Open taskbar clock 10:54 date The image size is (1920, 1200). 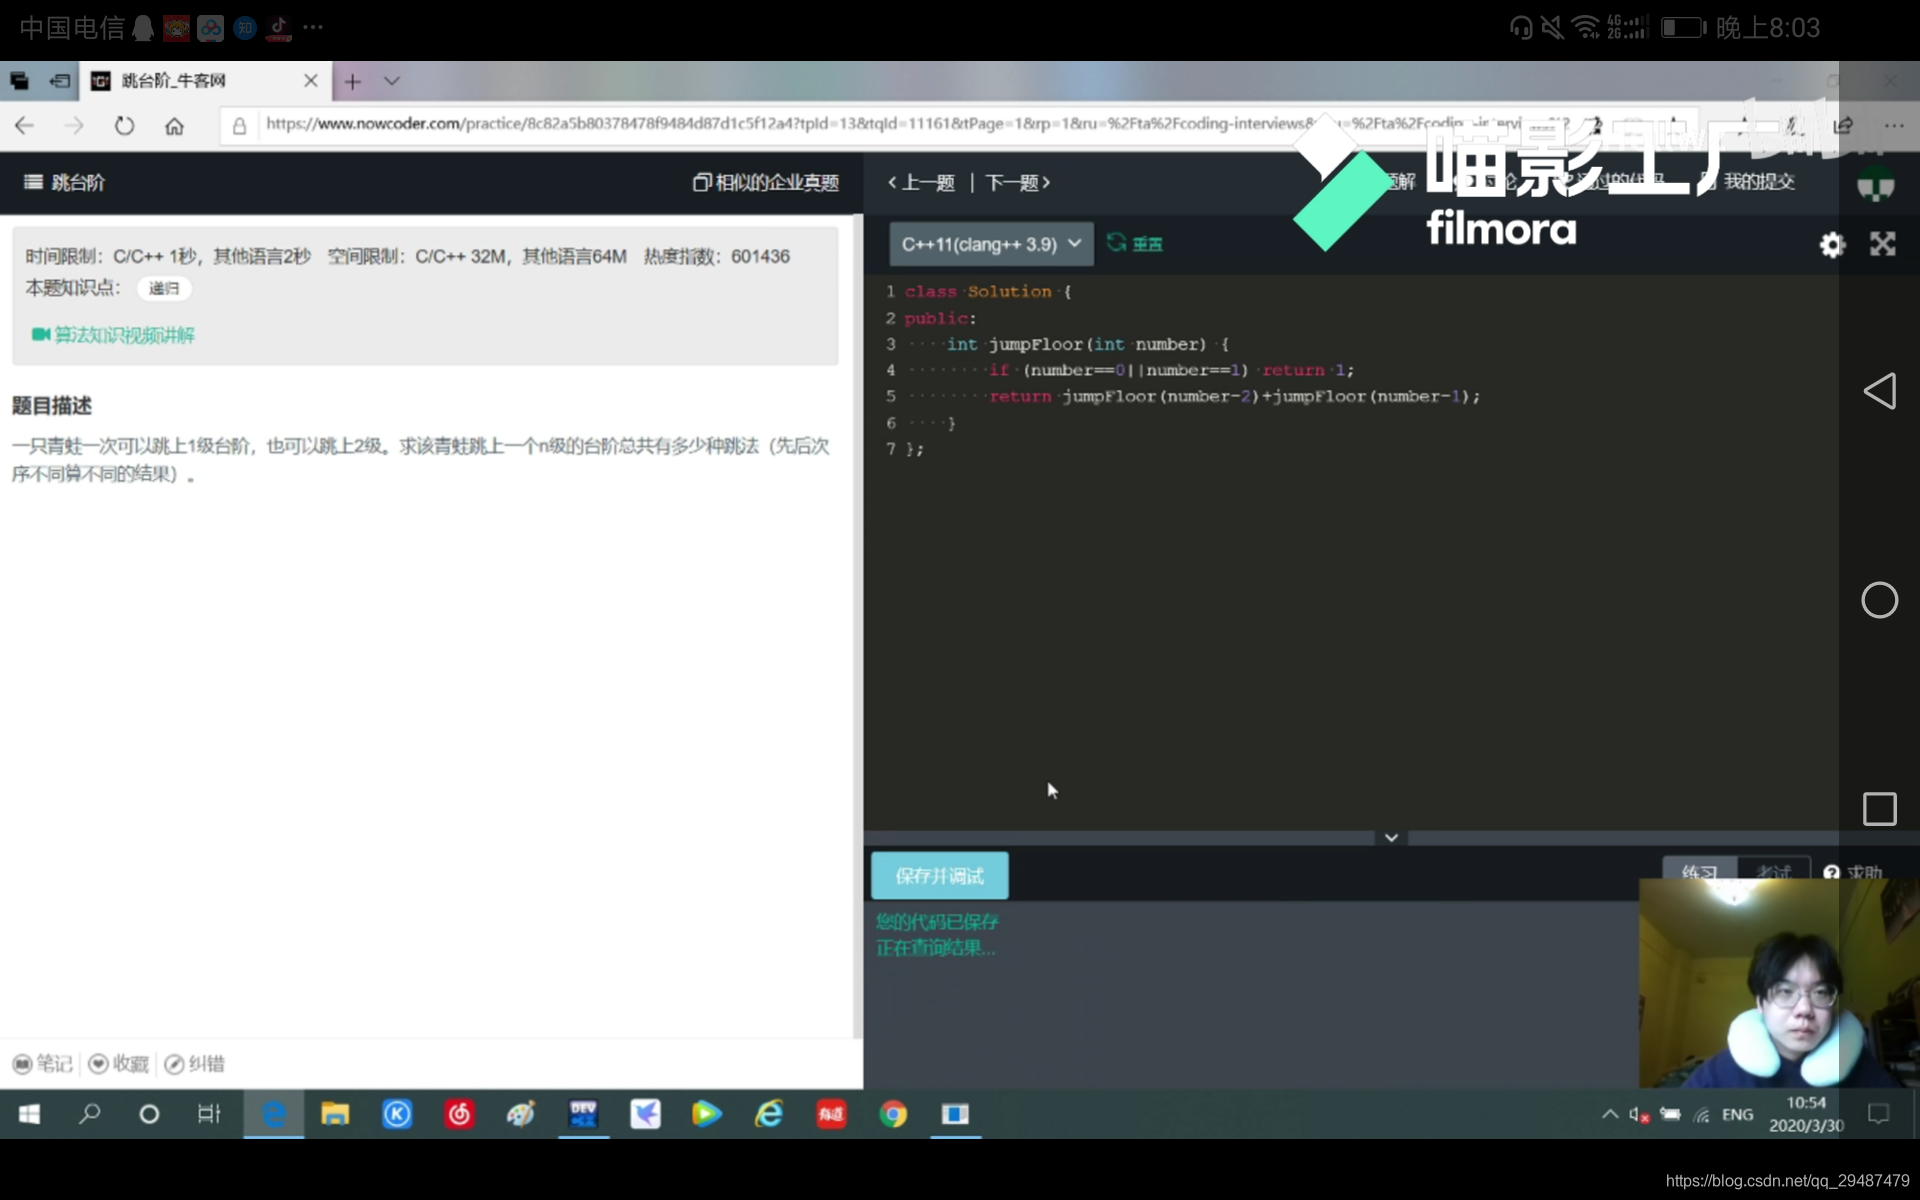tap(1806, 1114)
